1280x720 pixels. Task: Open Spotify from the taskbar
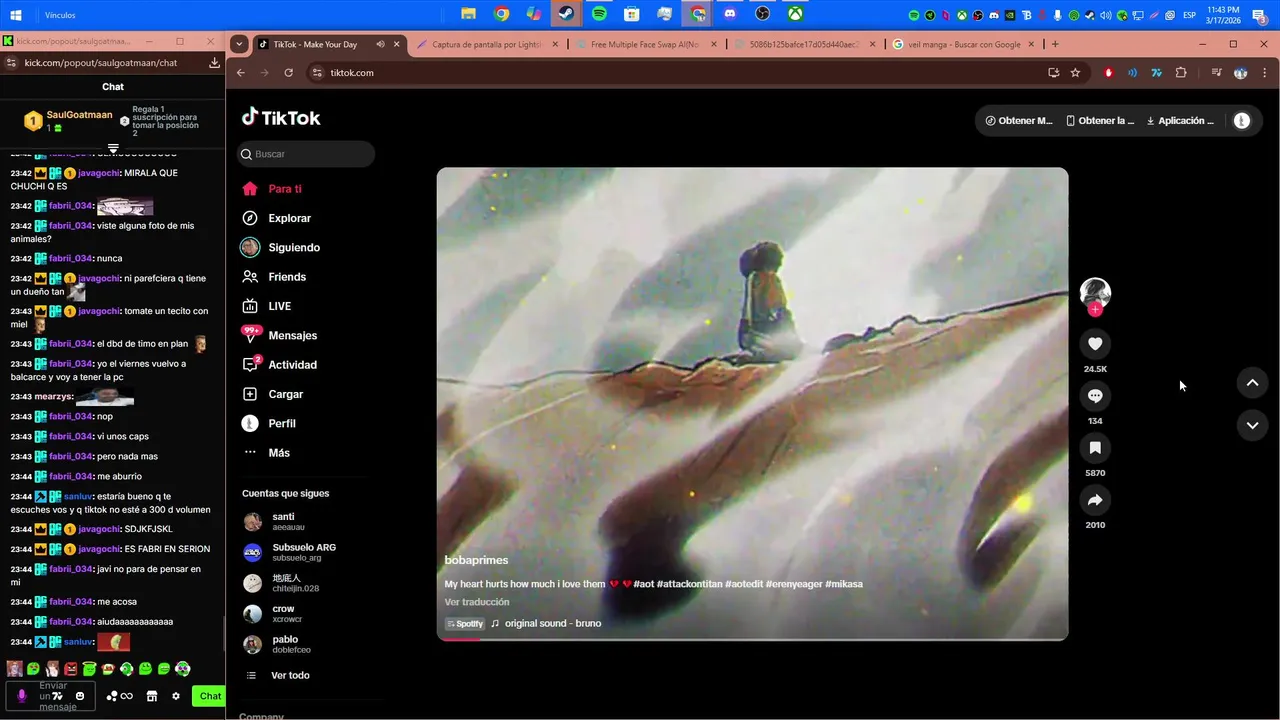pyautogui.click(x=599, y=14)
